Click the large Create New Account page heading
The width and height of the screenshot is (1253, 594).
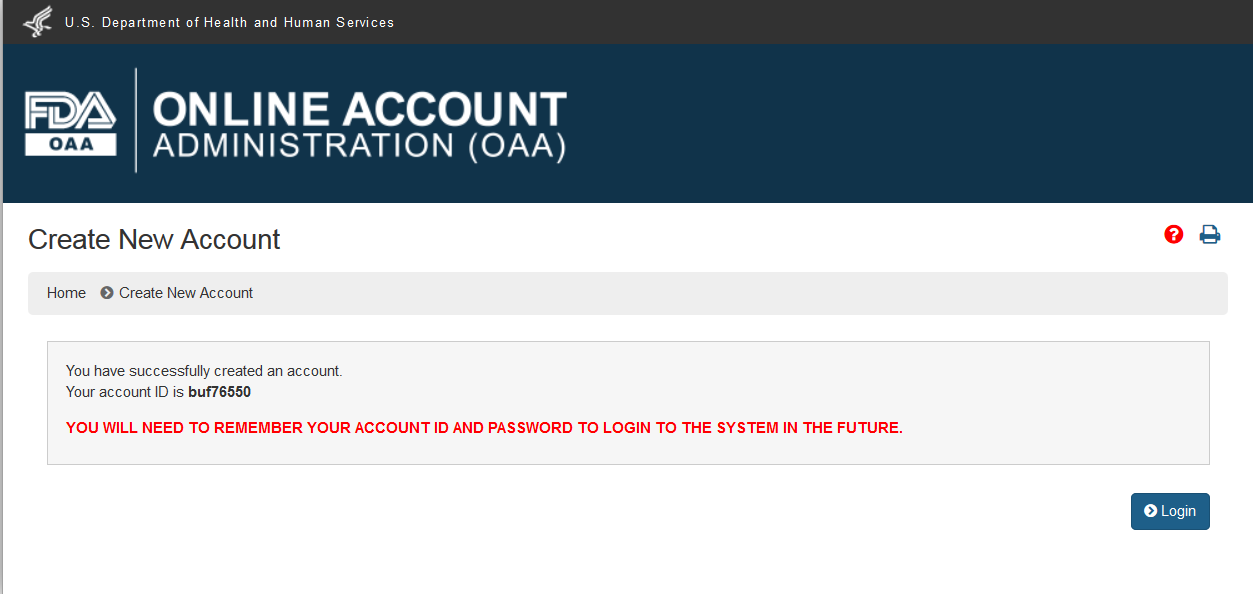click(154, 240)
